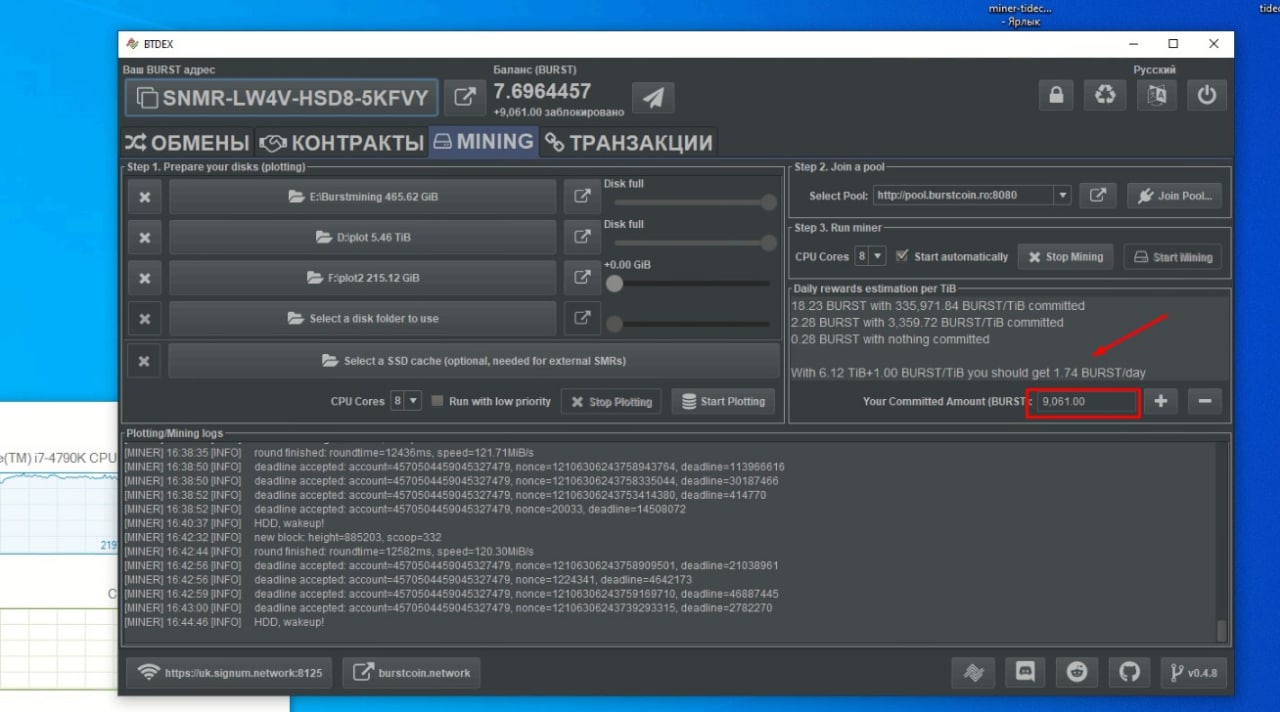
Task: Open the ТРАНЗАКЦИИ tab
Action: tap(629, 142)
